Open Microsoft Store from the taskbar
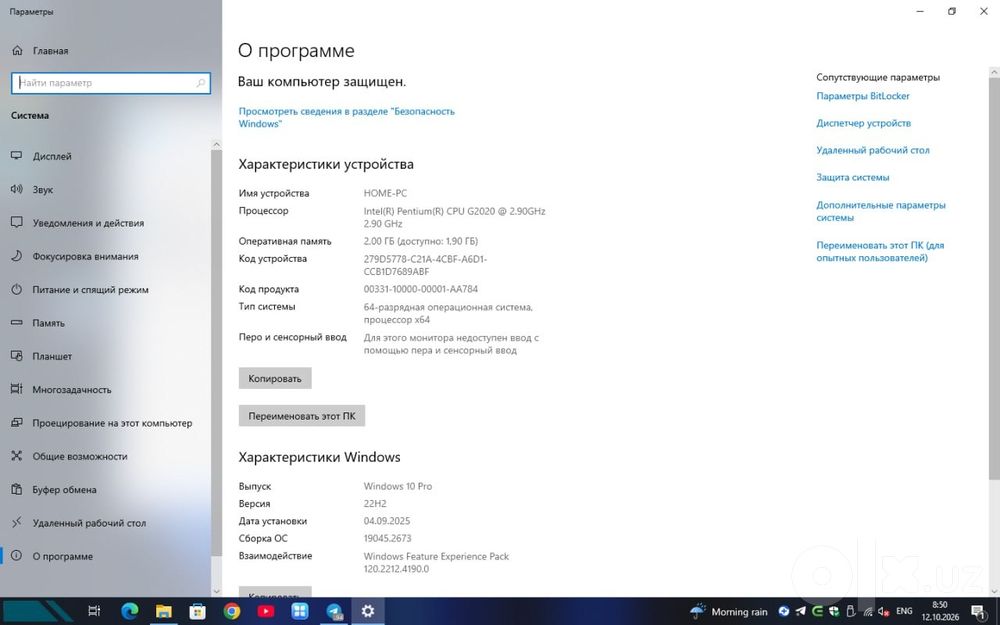The image size is (1000, 625). coord(198,611)
